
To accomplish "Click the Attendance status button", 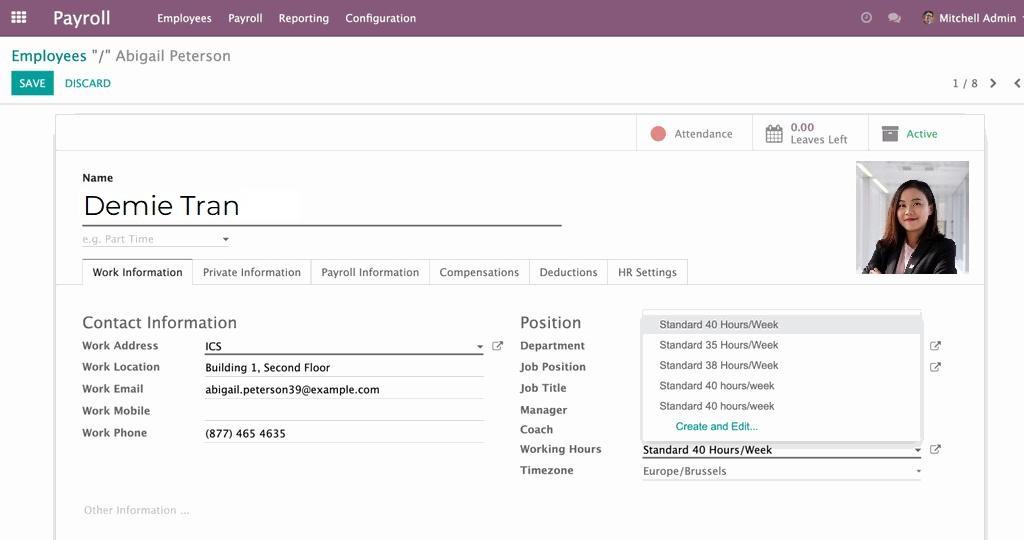I will coord(694,133).
